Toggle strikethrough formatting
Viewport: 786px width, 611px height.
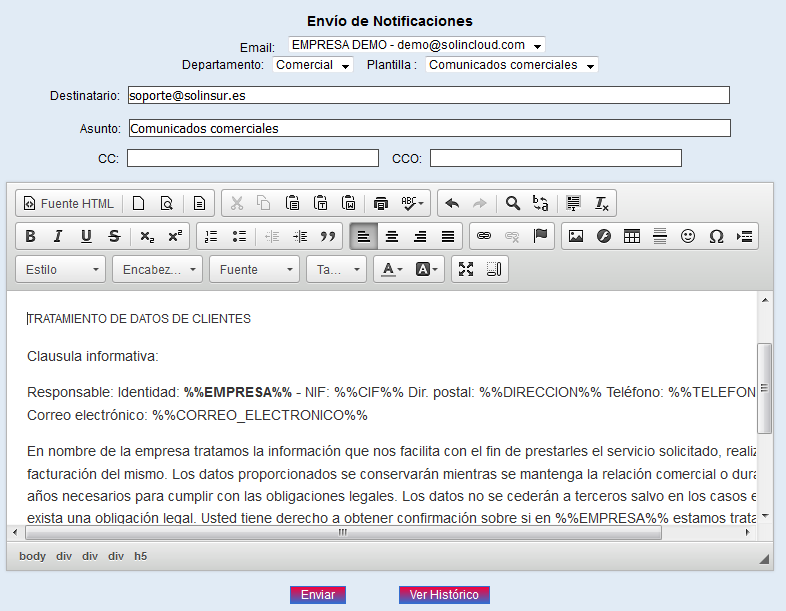tap(114, 236)
